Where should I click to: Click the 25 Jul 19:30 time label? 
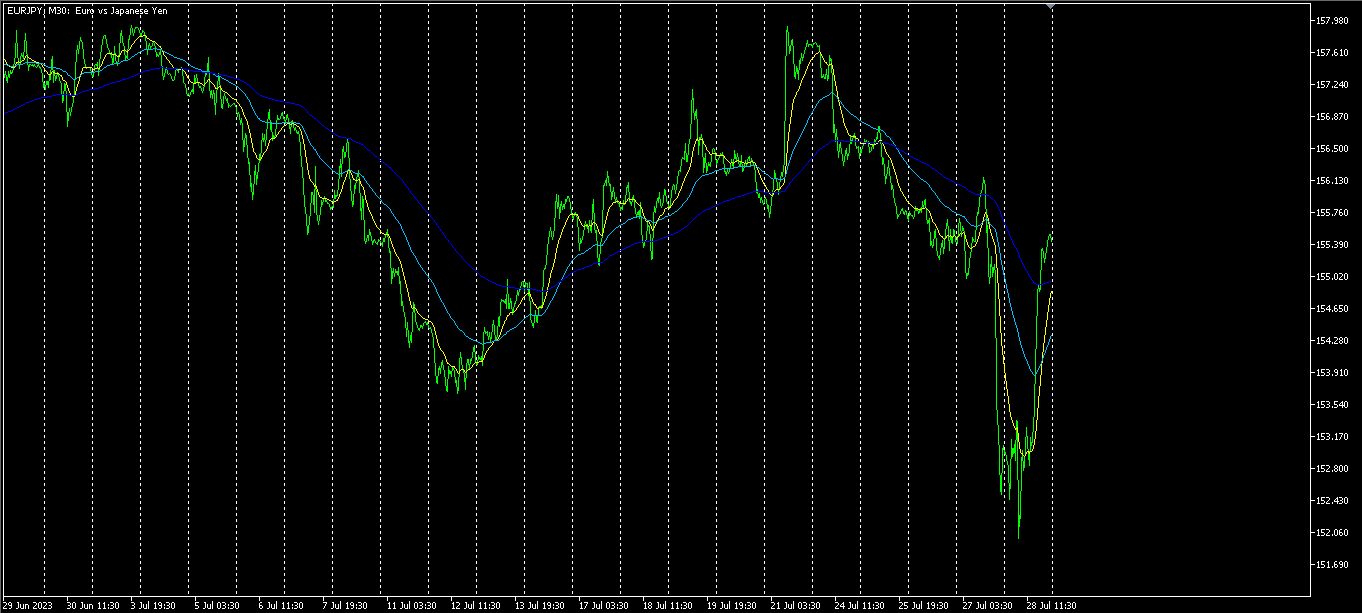click(x=924, y=605)
